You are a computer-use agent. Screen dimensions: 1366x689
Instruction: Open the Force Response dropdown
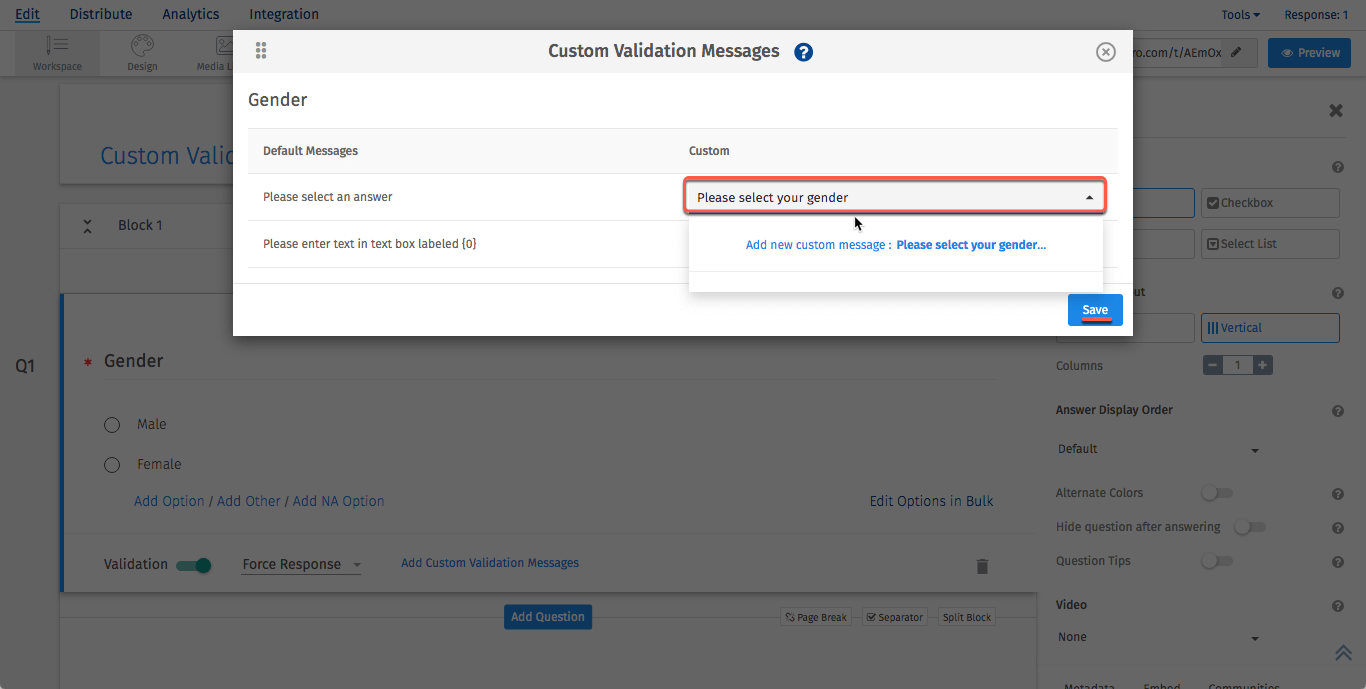pos(301,565)
